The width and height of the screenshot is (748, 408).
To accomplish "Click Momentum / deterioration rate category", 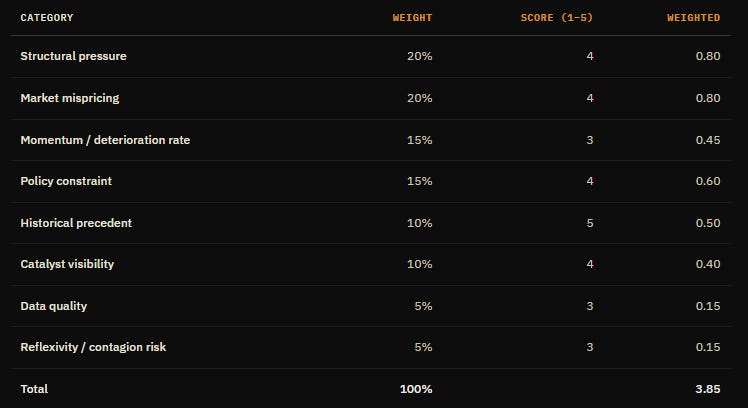I will 105,140.
